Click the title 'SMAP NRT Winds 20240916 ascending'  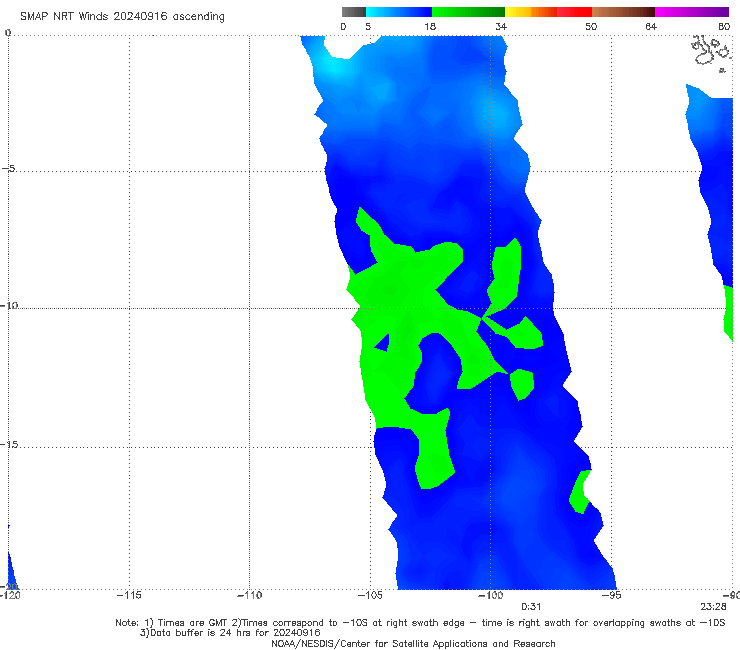pyautogui.click(x=122, y=16)
